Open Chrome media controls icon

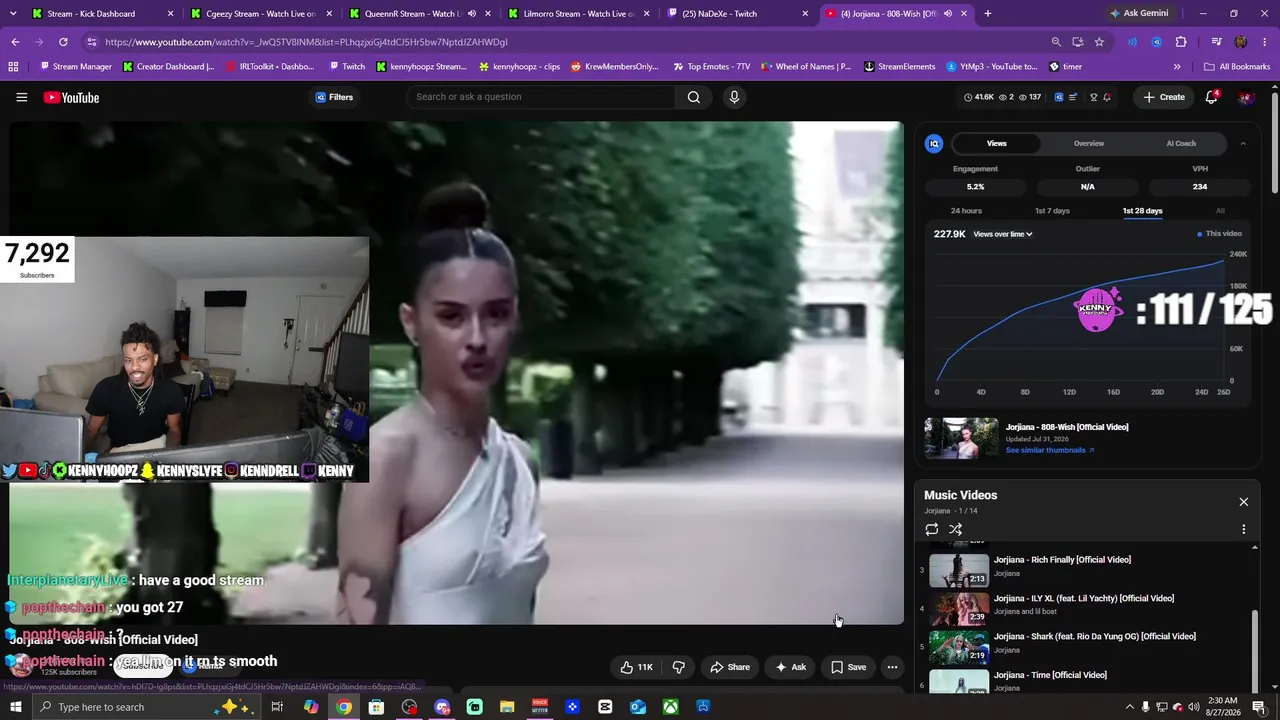1216,42
